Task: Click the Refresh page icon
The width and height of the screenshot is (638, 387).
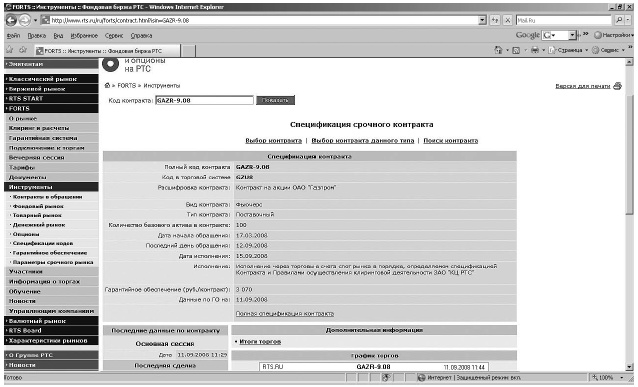Action: pos(495,20)
